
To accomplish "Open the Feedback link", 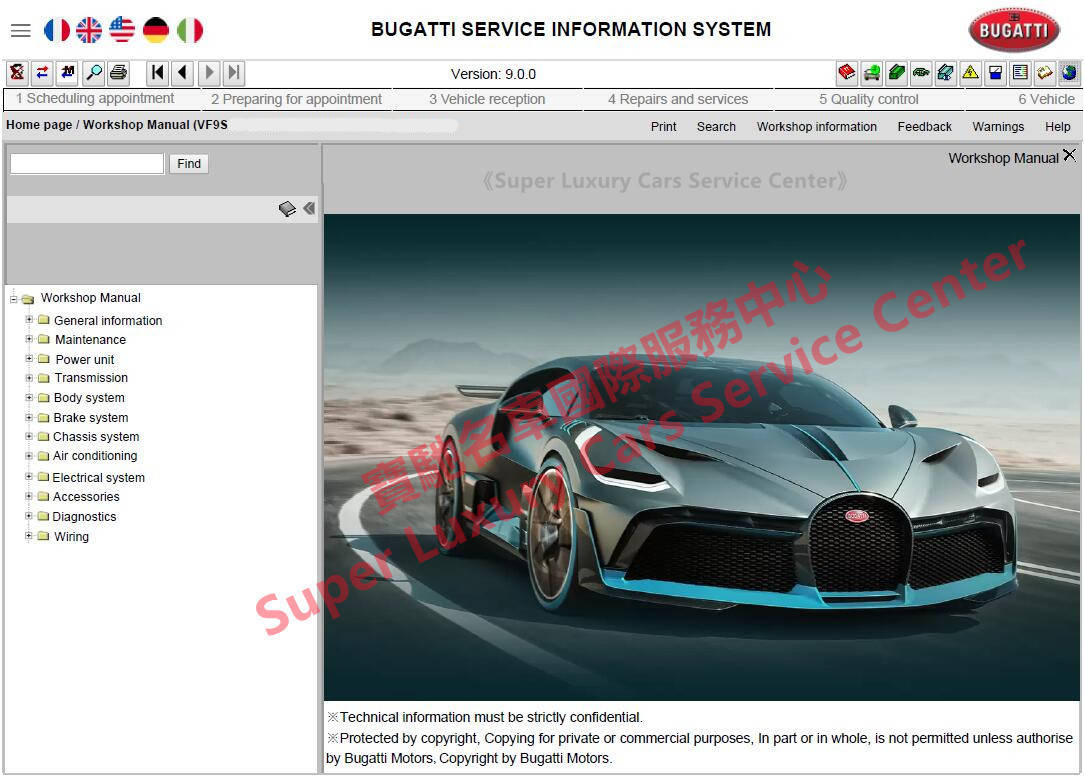I will click(924, 126).
